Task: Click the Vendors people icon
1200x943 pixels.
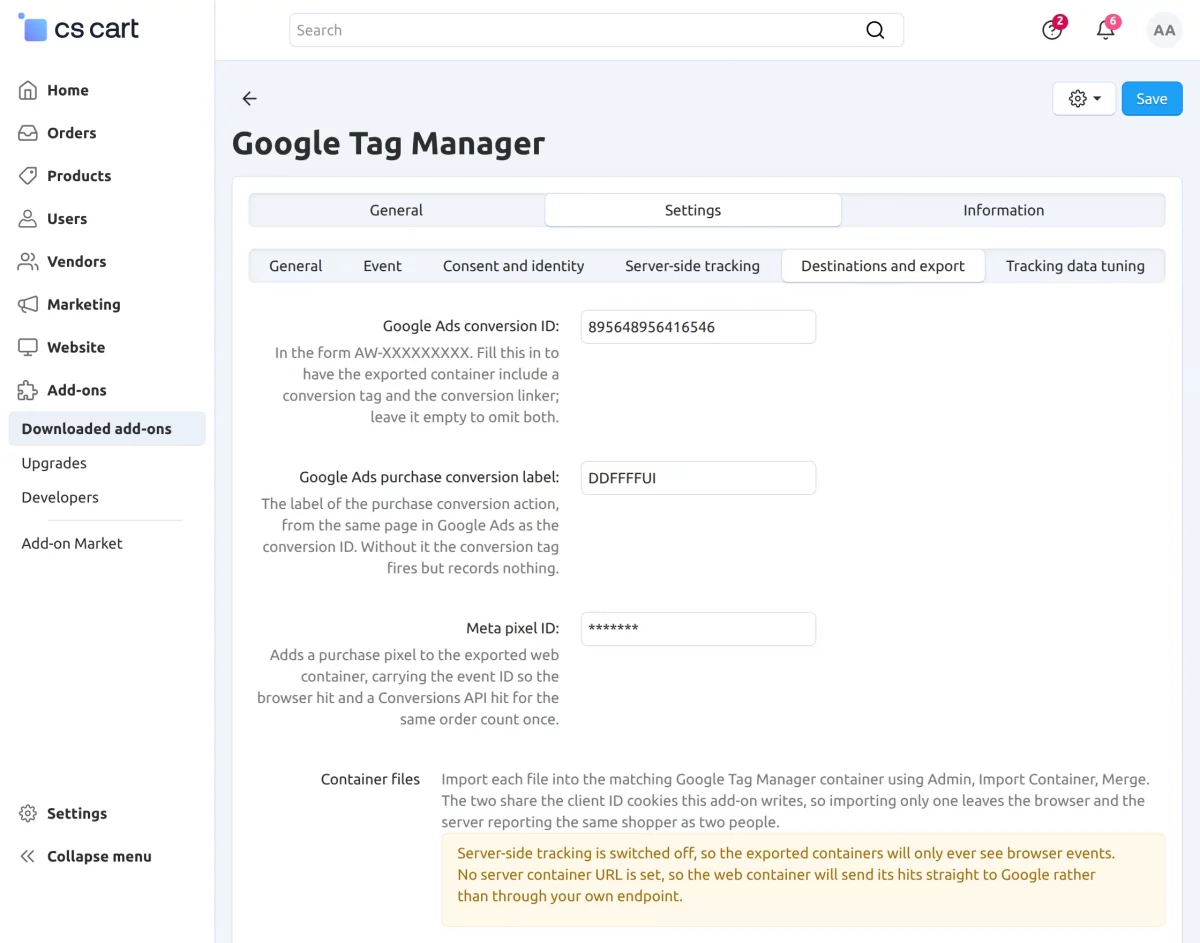Action: (x=29, y=262)
